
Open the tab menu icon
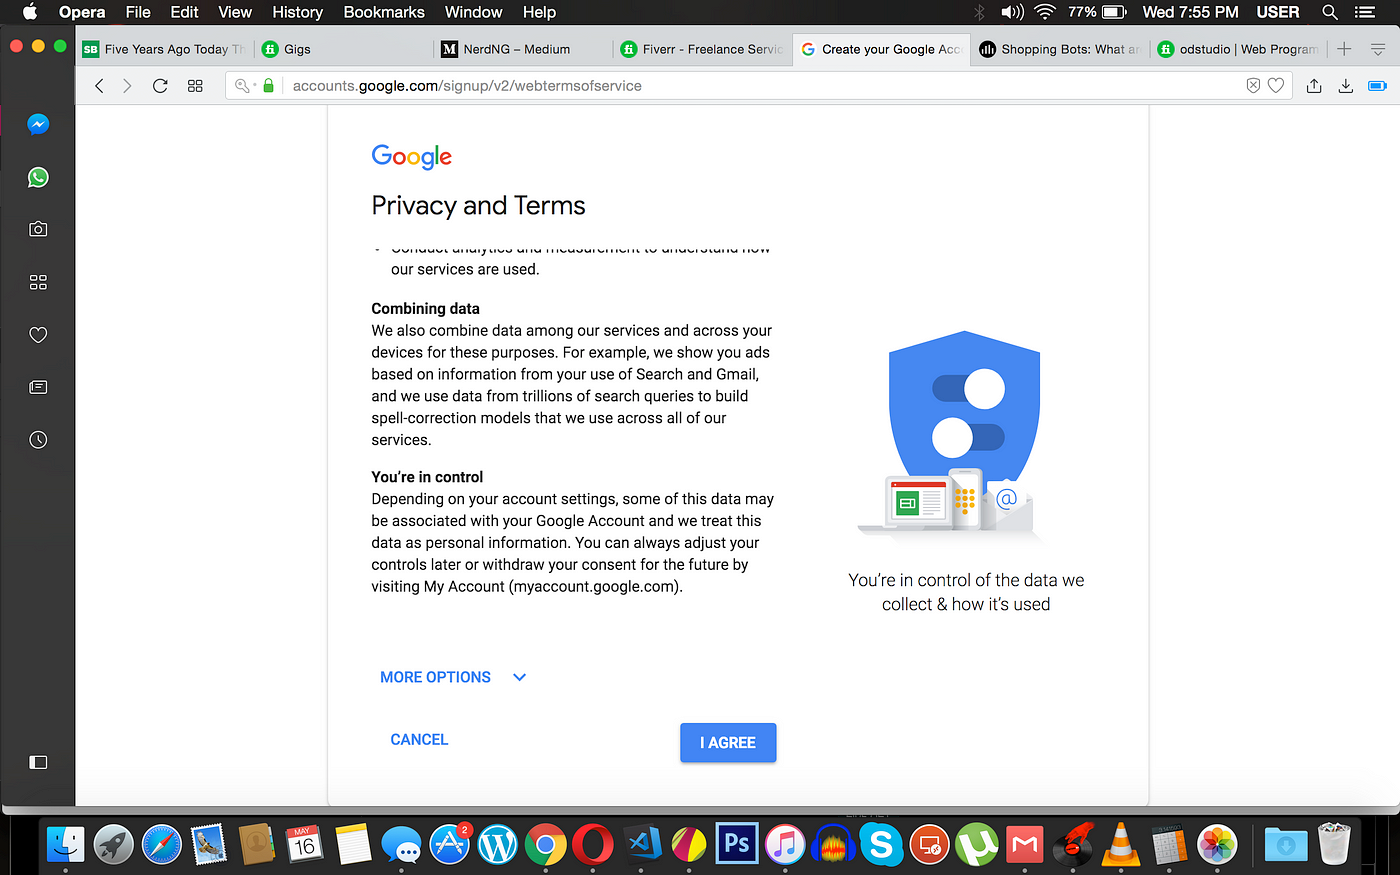coord(1378,49)
